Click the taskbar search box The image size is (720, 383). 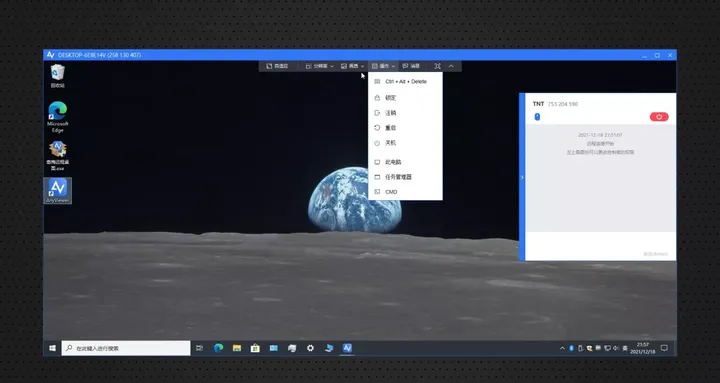tap(126, 348)
